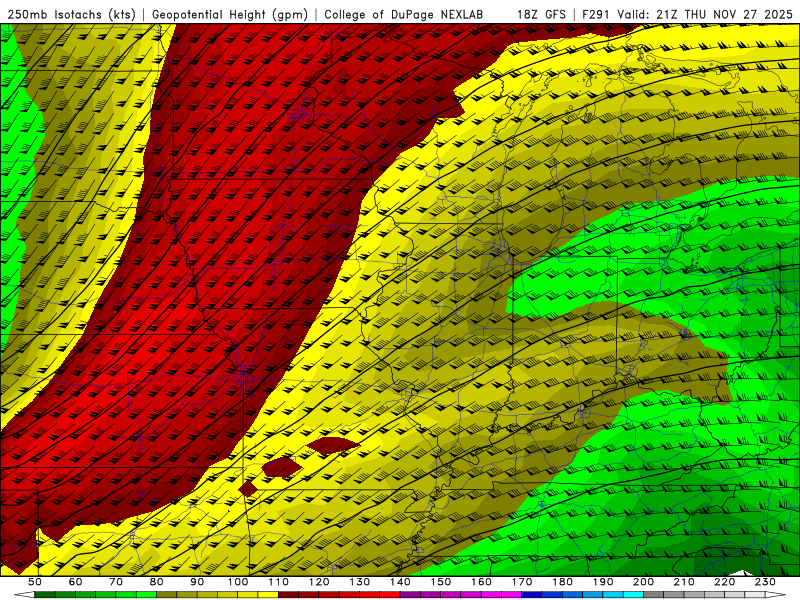Select the bright red swatch between 130 and 140

coord(391,595)
